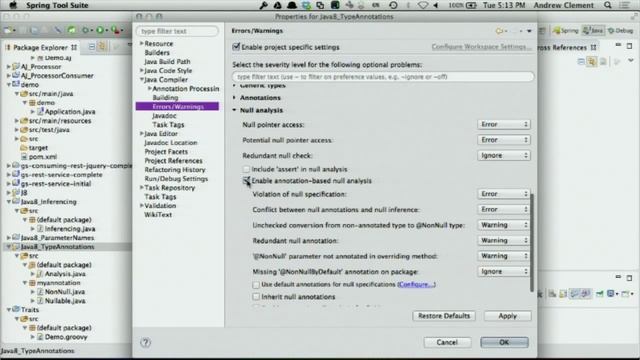Open Redundant null annotation dropdown
The image size is (640, 360).
tap(504, 240)
